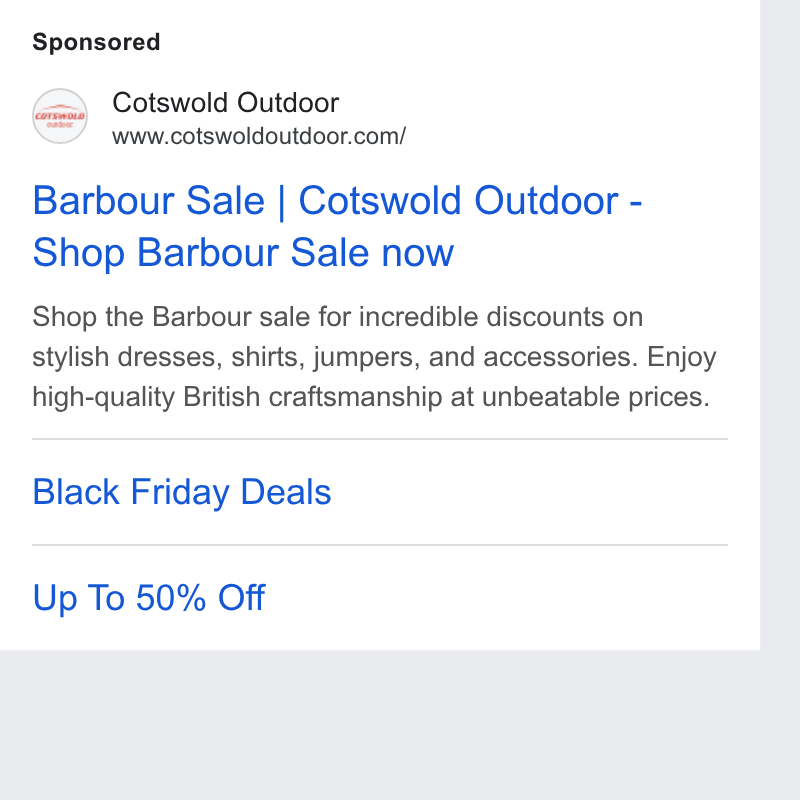Open the Barbour Sale headline link
Image resolution: width=800 pixels, height=800 pixels.
[x=337, y=226]
